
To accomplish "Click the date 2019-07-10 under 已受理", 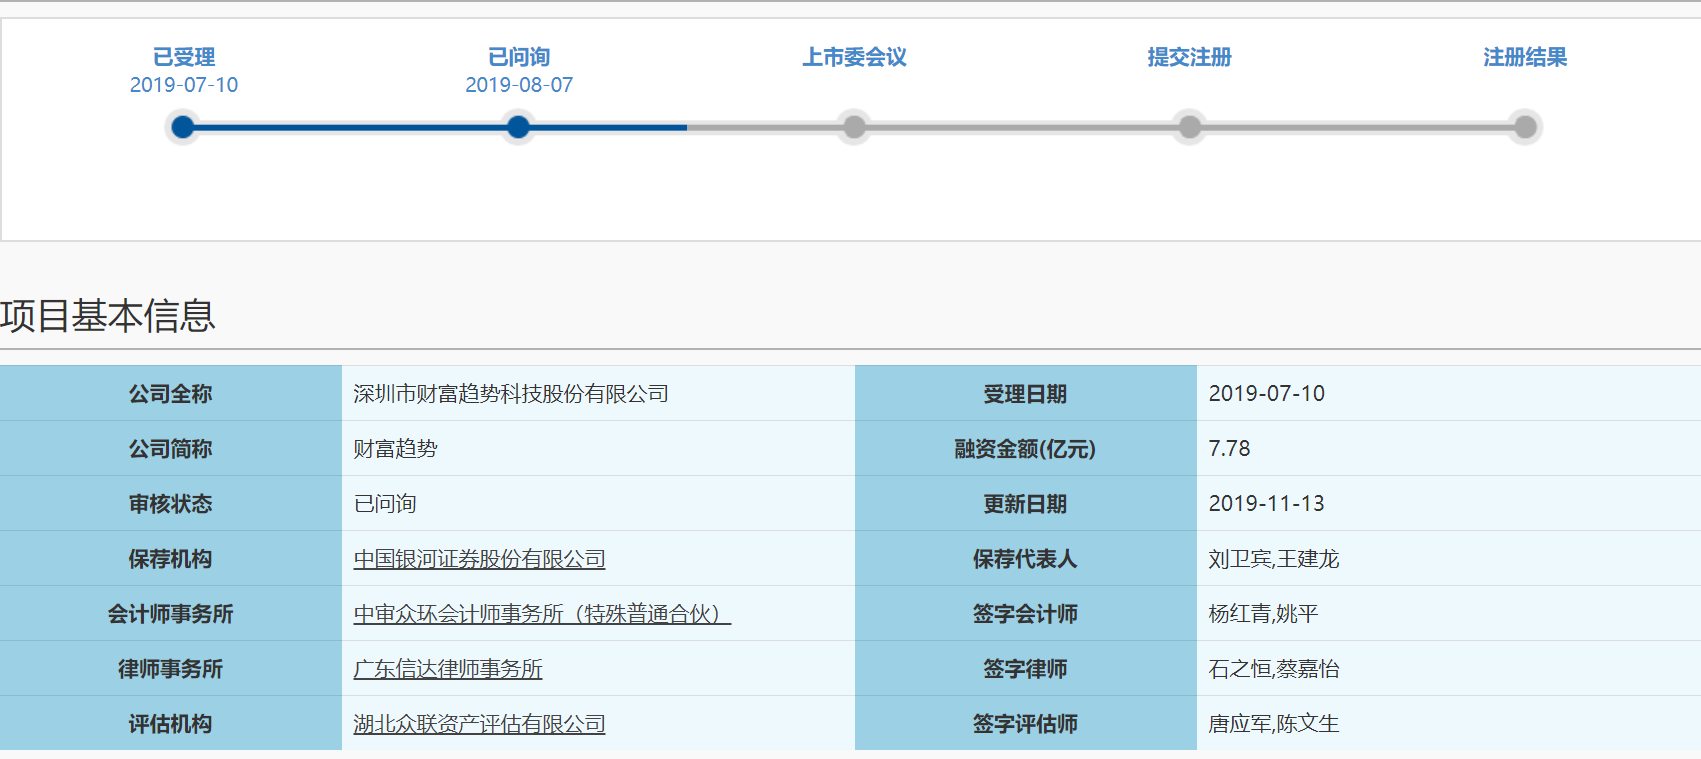I will pyautogui.click(x=184, y=85).
